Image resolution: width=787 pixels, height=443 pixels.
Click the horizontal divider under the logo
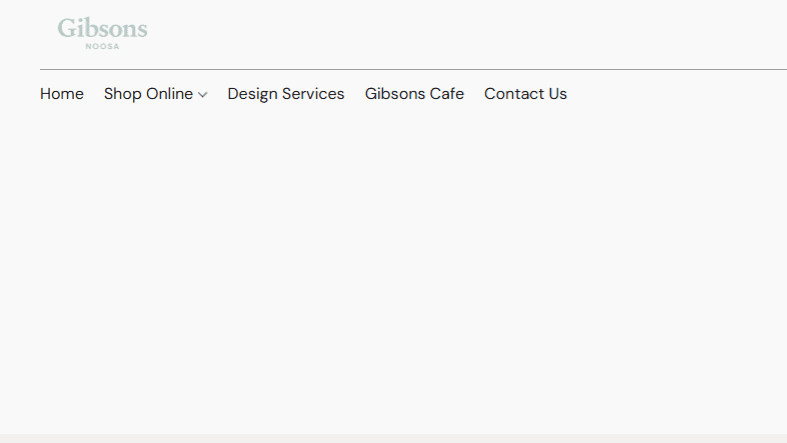414,69
